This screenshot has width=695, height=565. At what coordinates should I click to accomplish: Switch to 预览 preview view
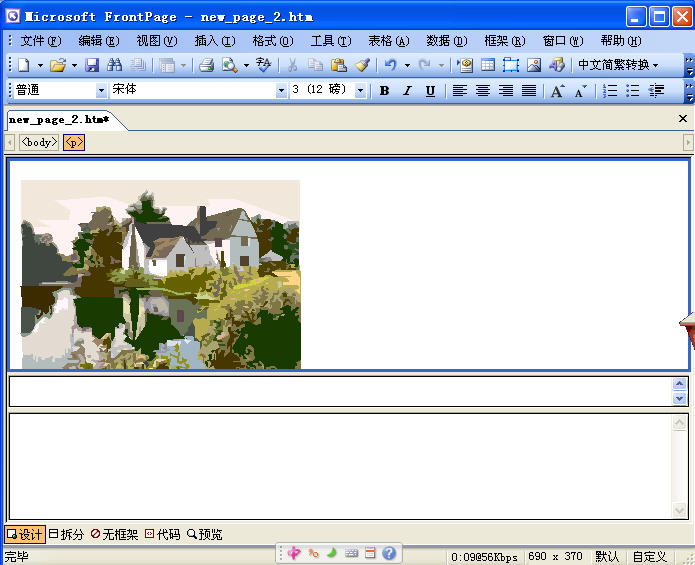pos(204,534)
